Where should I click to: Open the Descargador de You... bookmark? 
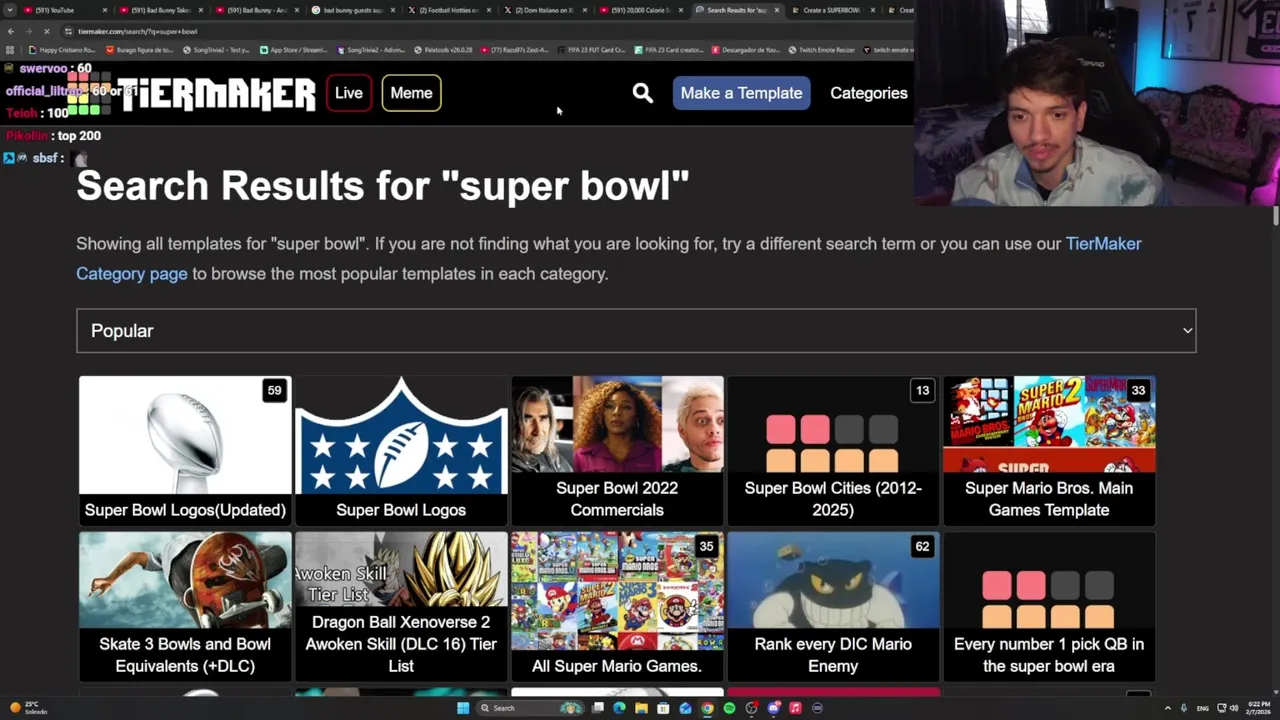point(744,50)
